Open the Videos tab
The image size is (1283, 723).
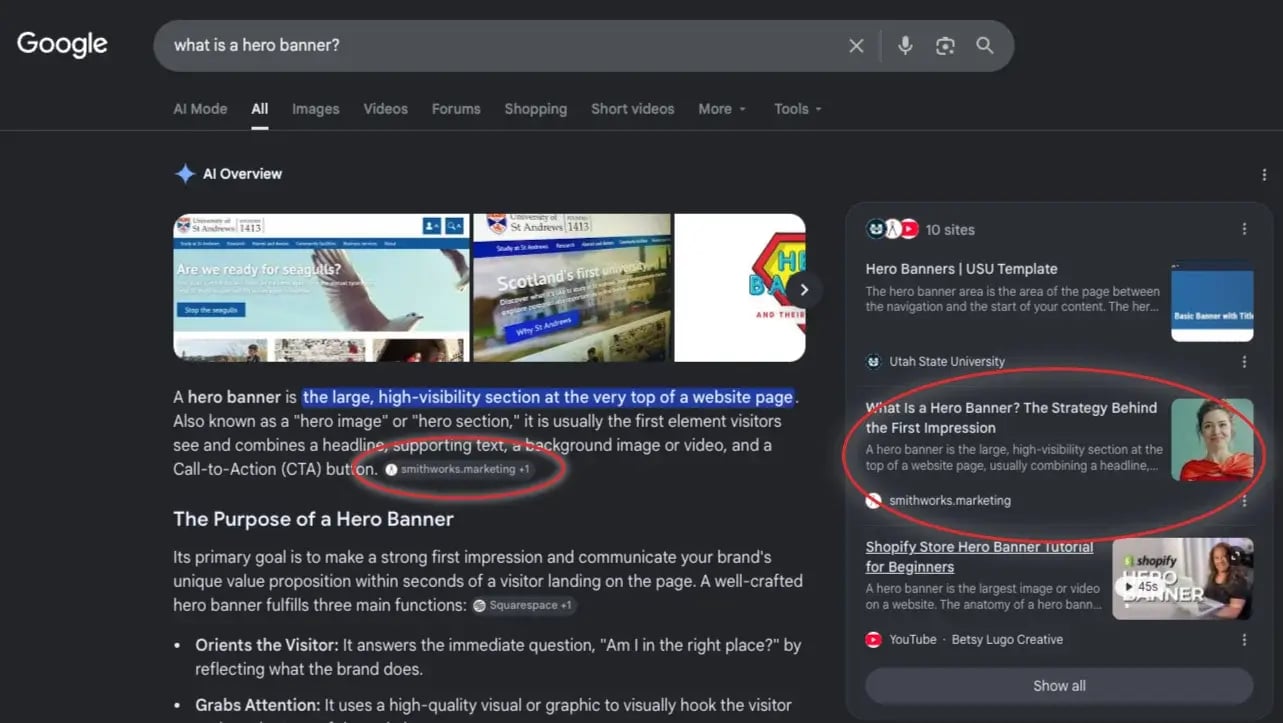tap(386, 109)
